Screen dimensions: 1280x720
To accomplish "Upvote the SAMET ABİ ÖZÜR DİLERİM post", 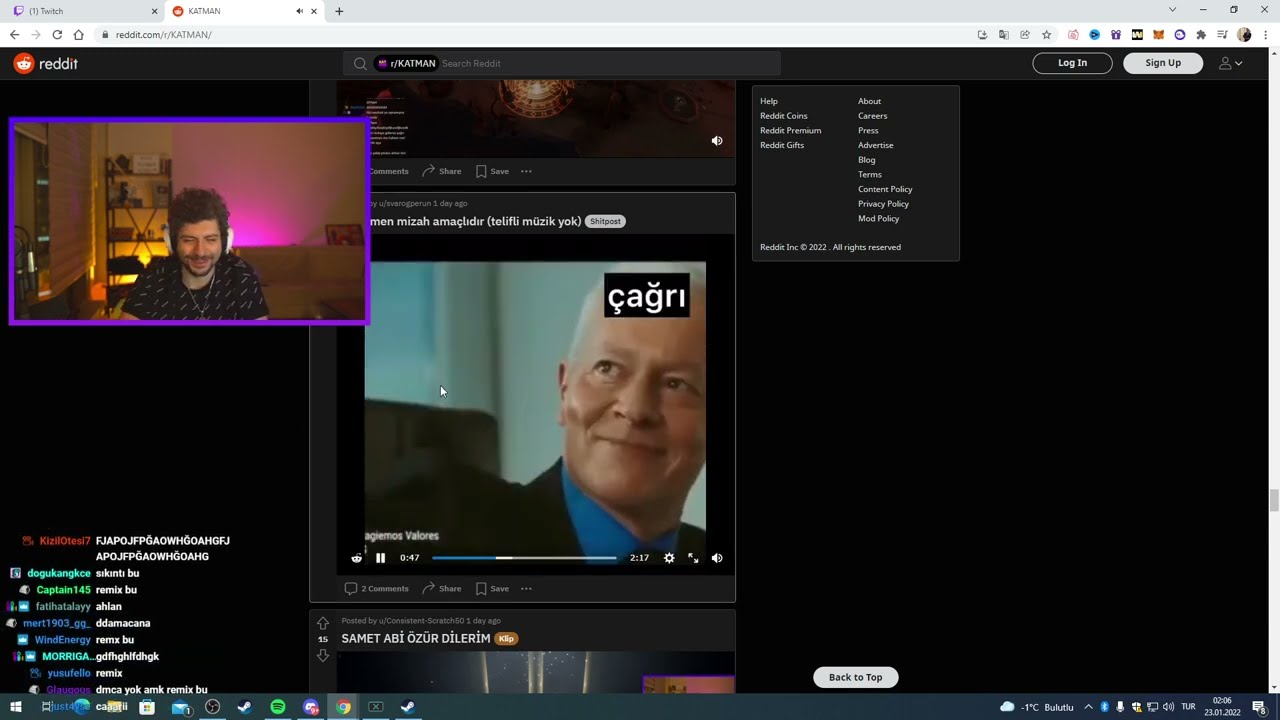I will click(323, 623).
